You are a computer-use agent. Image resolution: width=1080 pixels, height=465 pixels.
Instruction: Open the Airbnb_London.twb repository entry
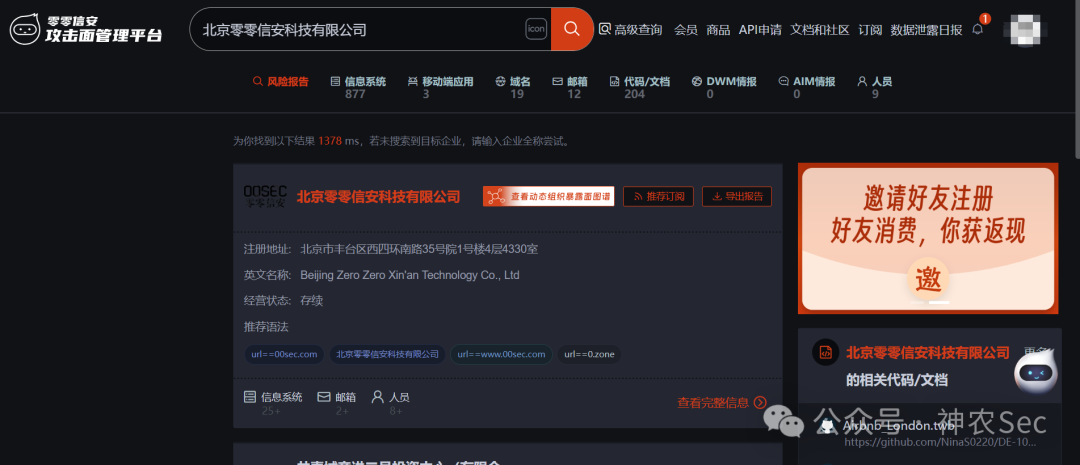(898, 426)
